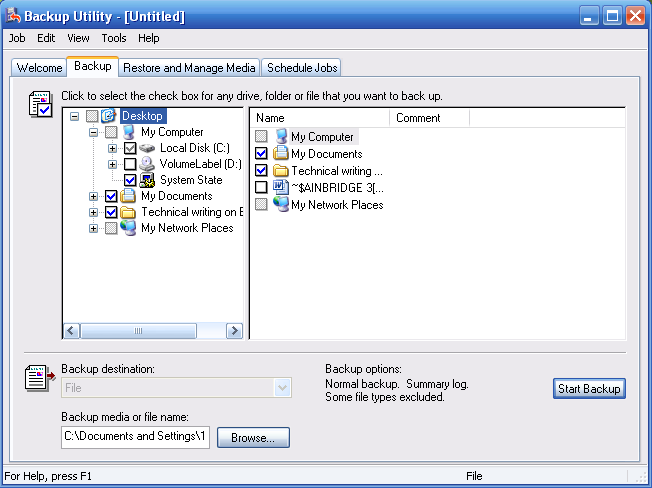Select the Backup tab

click(x=93, y=66)
